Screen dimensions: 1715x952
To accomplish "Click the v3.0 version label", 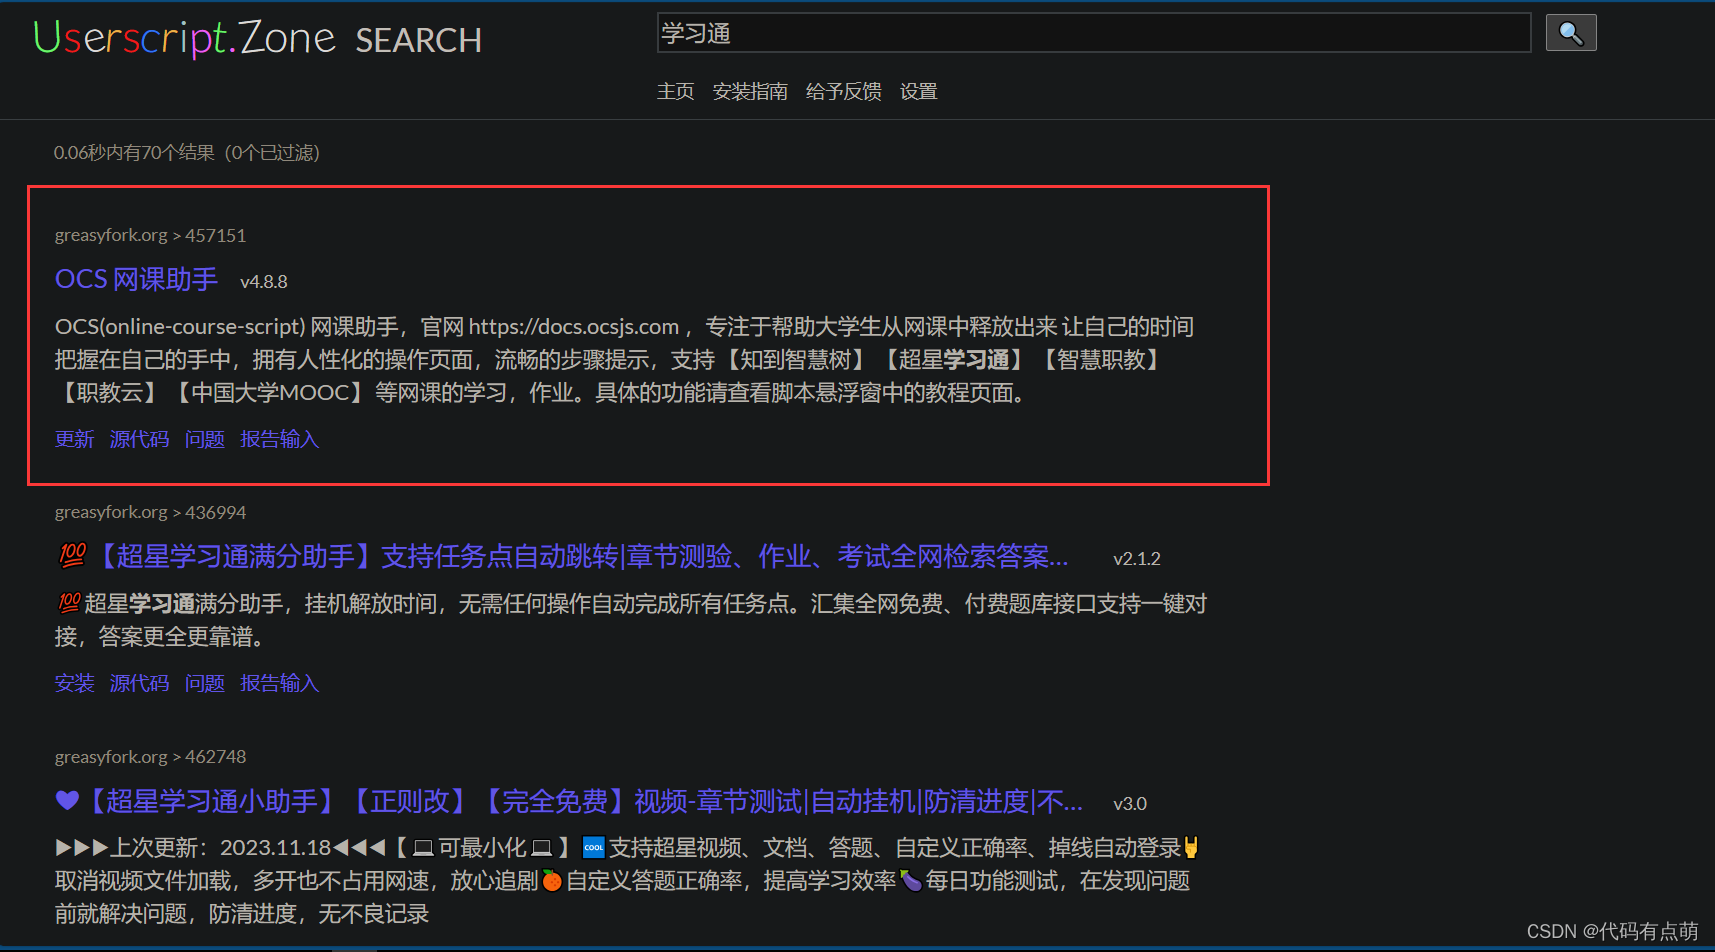I will click(1130, 804).
